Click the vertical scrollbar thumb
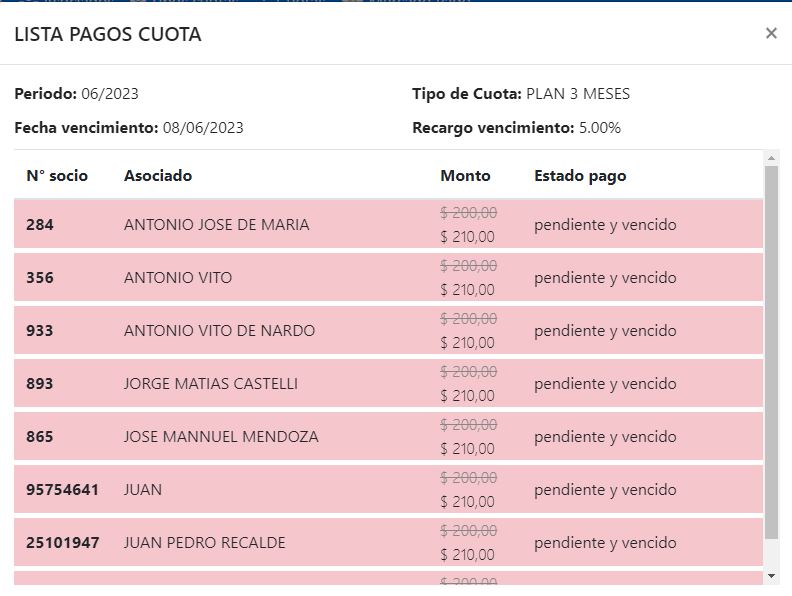The height and width of the screenshot is (596, 792). tap(771, 350)
